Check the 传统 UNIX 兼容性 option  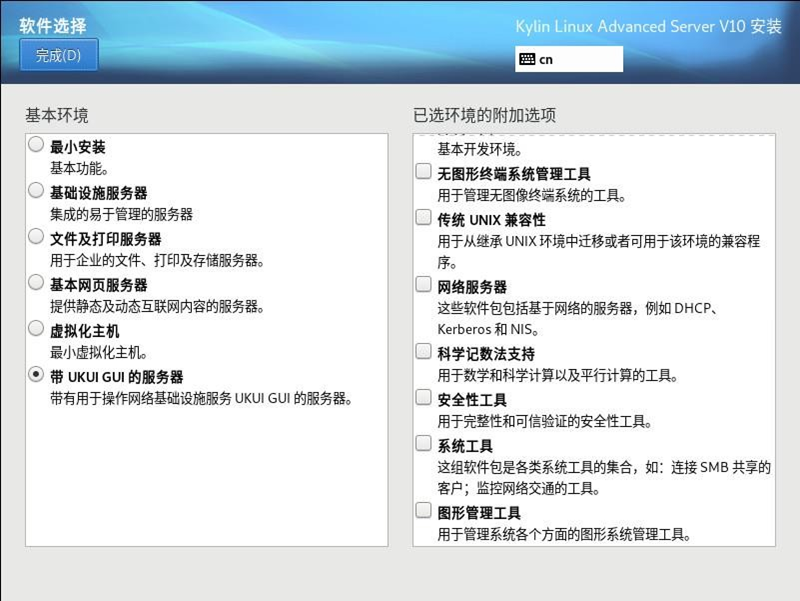[x=423, y=217]
